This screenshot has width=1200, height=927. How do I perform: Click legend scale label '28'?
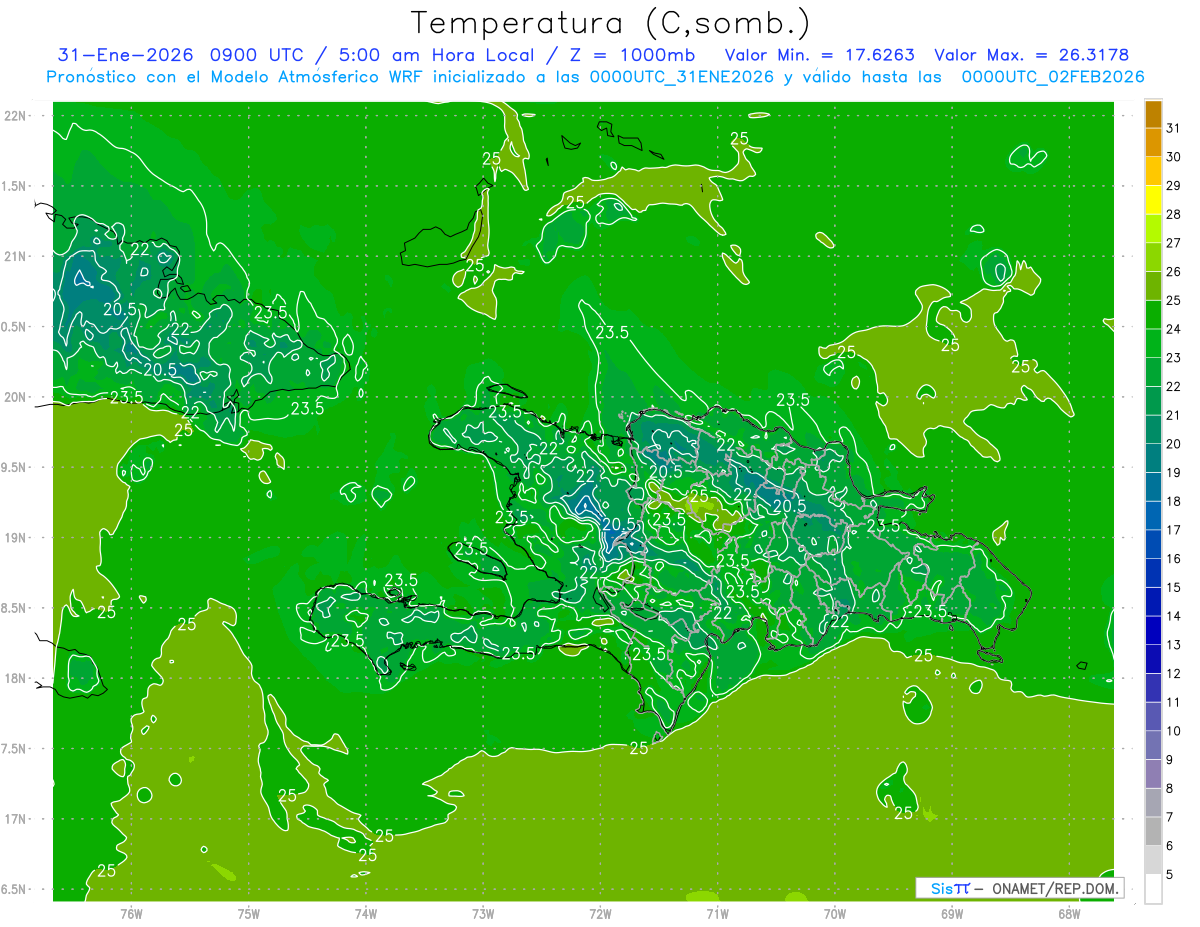1174,214
